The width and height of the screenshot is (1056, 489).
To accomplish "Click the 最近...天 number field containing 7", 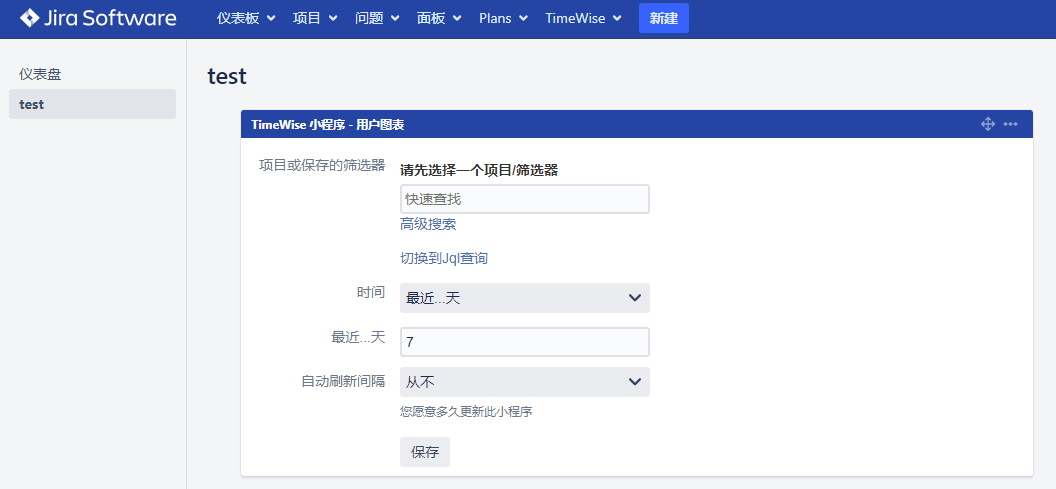I will point(524,342).
